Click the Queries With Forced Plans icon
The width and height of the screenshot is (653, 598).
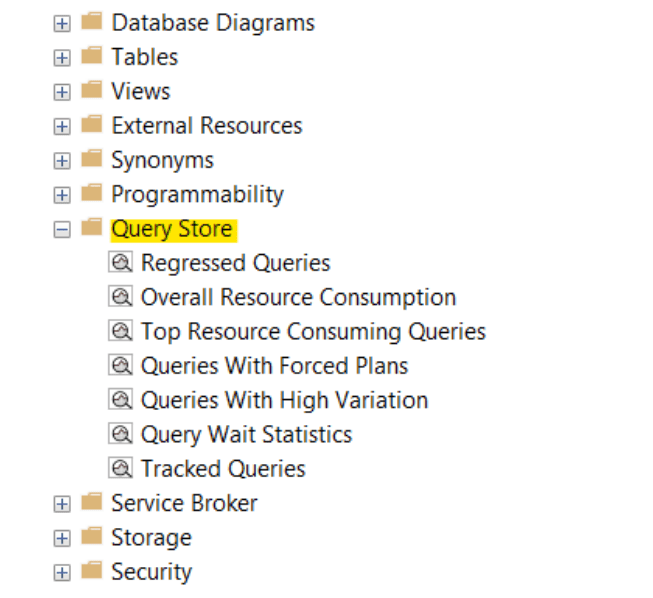pyautogui.click(x=120, y=365)
